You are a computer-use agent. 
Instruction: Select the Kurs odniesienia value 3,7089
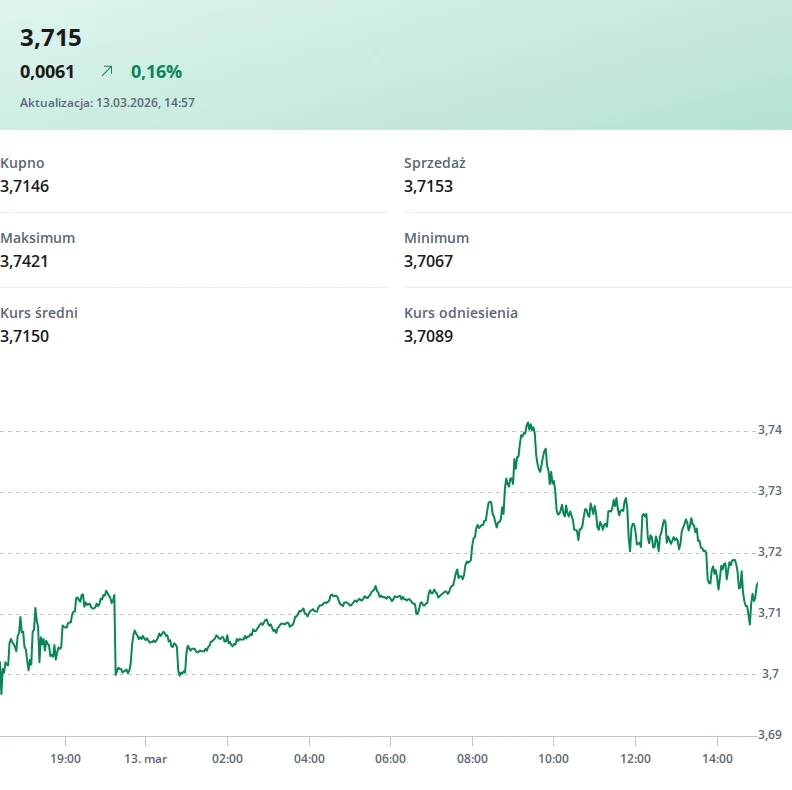(x=429, y=336)
